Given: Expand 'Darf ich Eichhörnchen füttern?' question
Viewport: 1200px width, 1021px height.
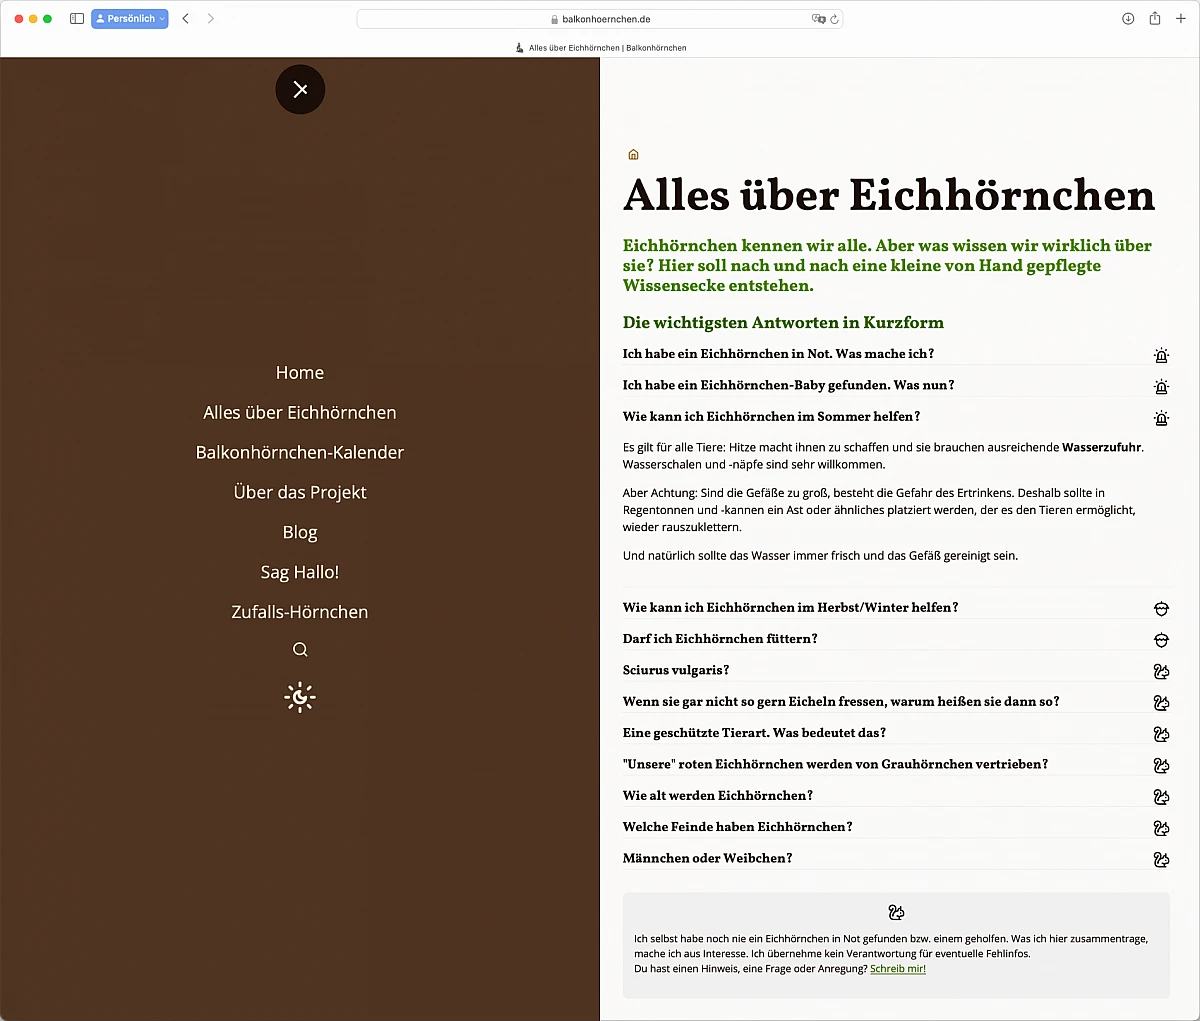Looking at the screenshot, I should coord(720,639).
